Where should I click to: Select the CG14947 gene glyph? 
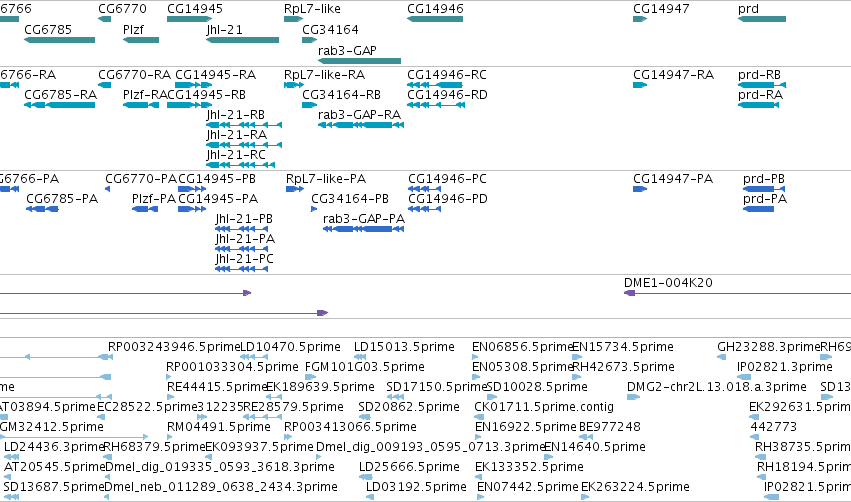pyautogui.click(x=640, y=19)
